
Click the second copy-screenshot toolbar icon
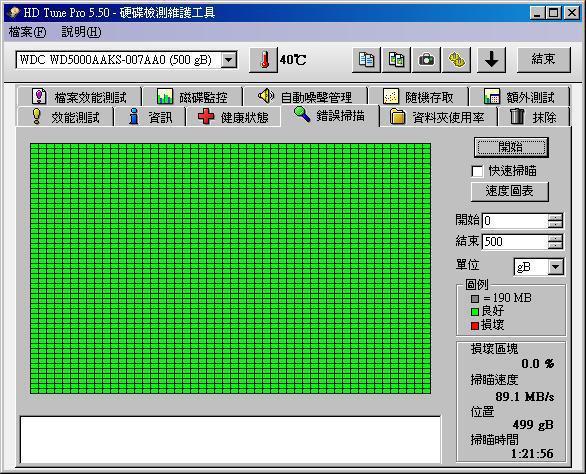[396, 60]
